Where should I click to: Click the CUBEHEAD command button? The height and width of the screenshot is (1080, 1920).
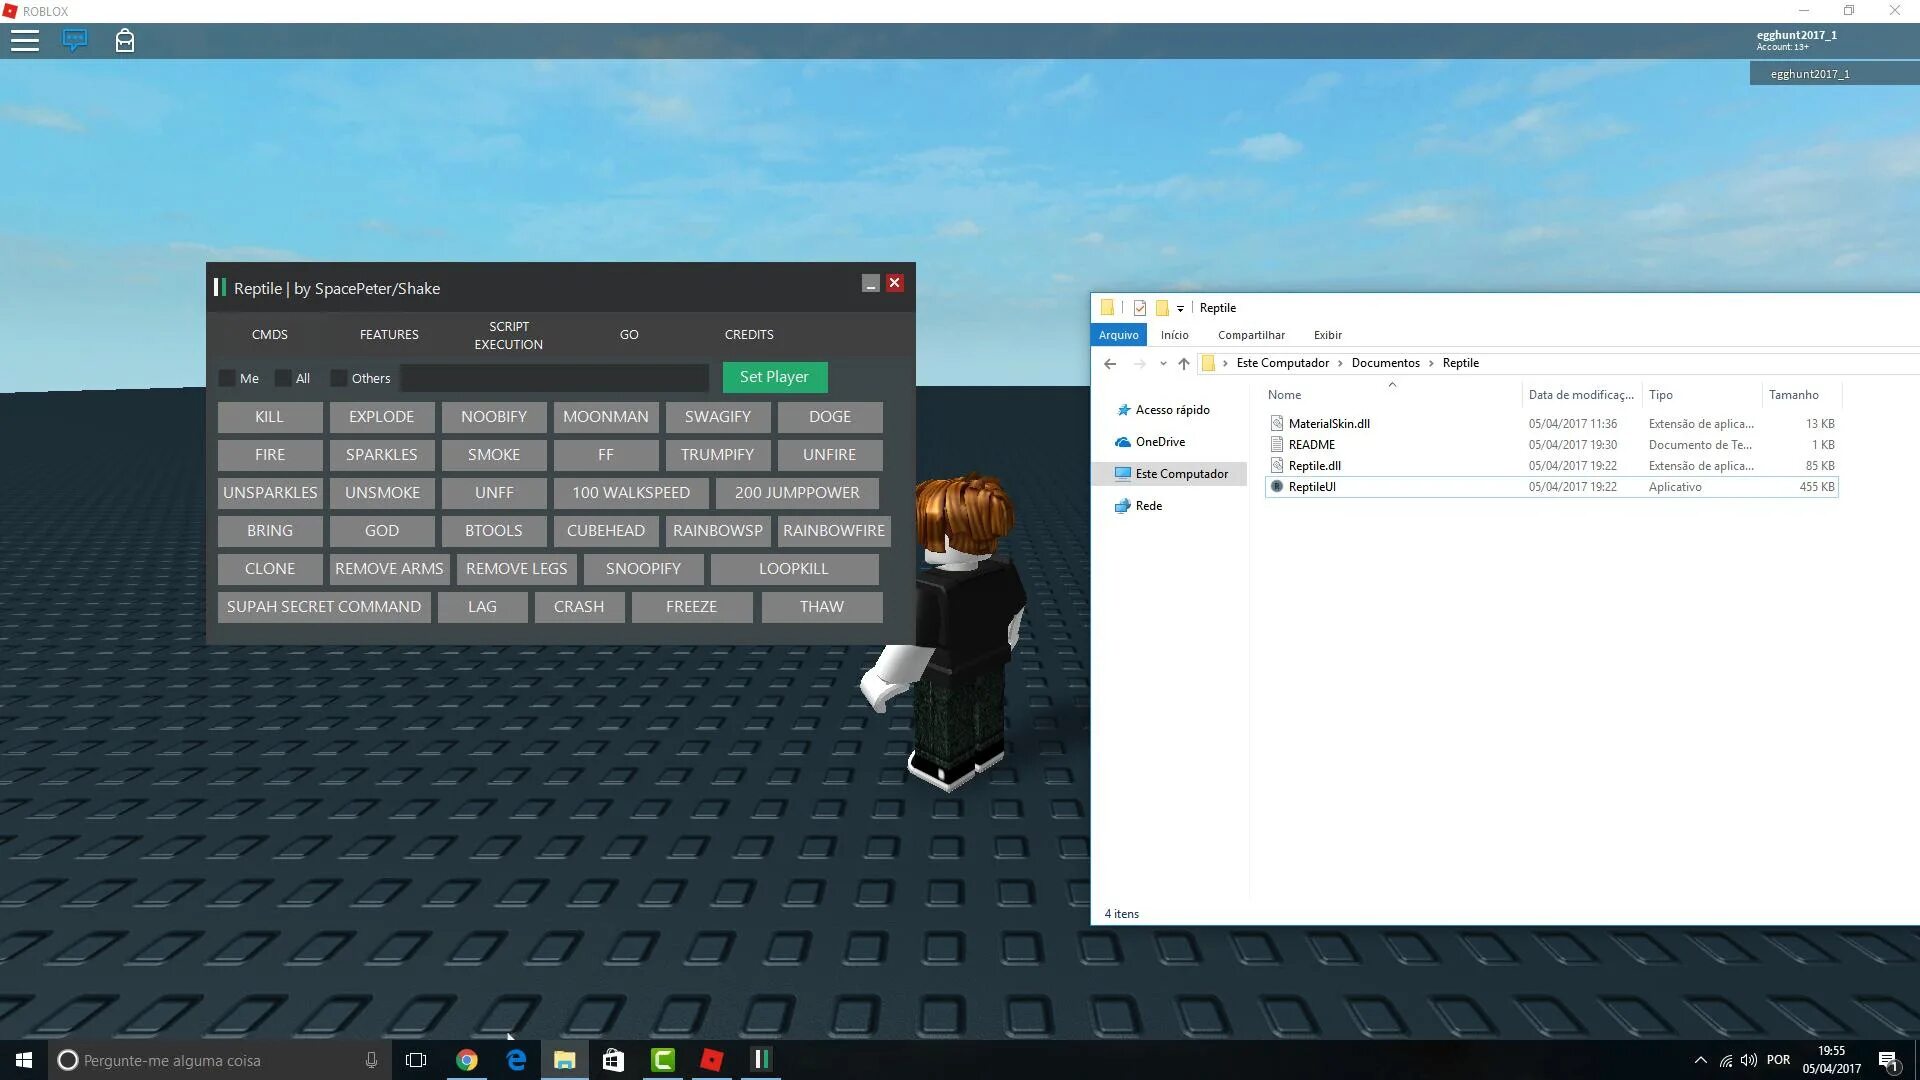click(605, 529)
